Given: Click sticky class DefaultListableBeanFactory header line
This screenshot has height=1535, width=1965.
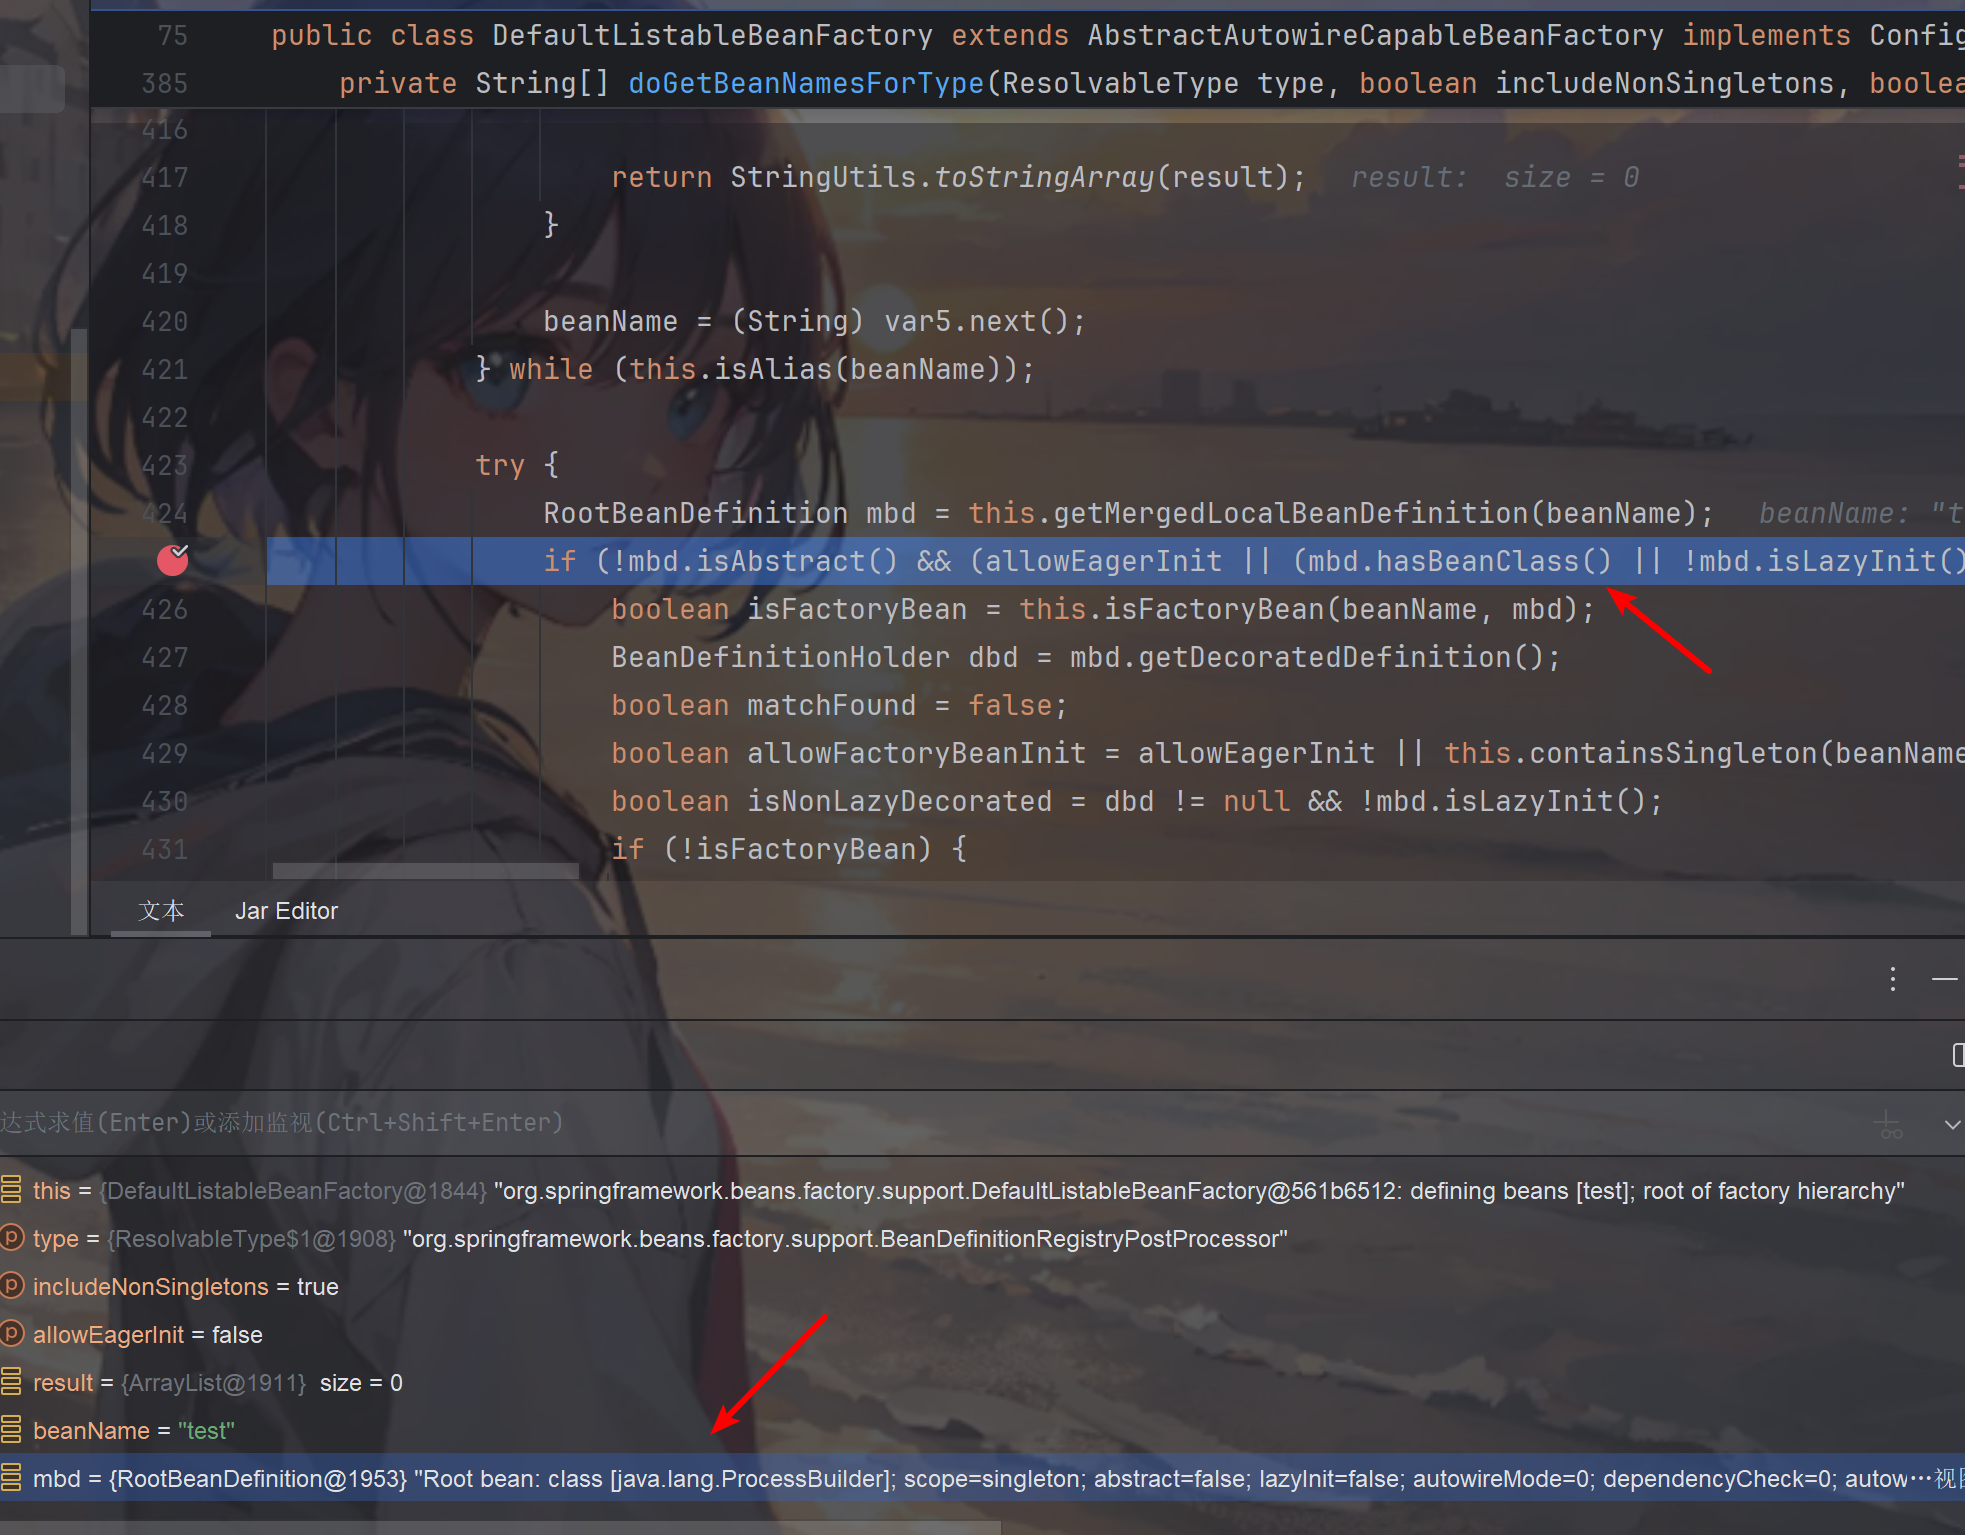Looking at the screenshot, I should tap(711, 36).
